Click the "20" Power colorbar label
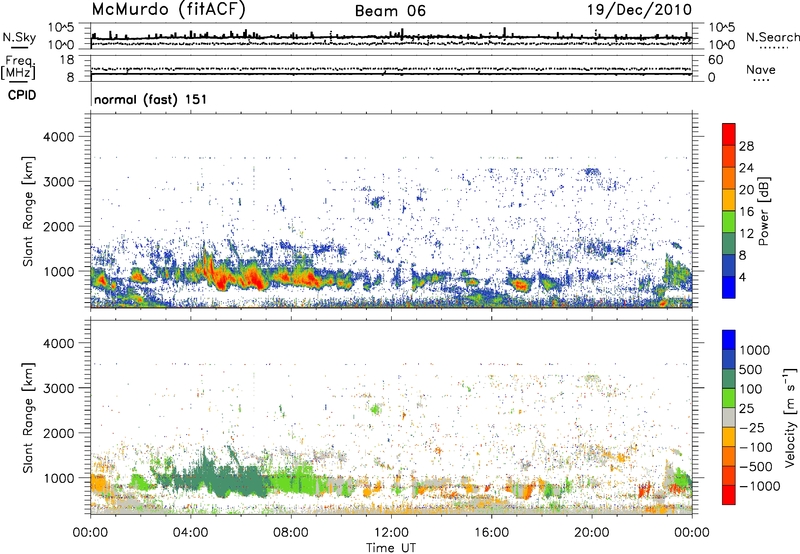Image resolution: width=800 pixels, height=554 pixels. pos(746,190)
